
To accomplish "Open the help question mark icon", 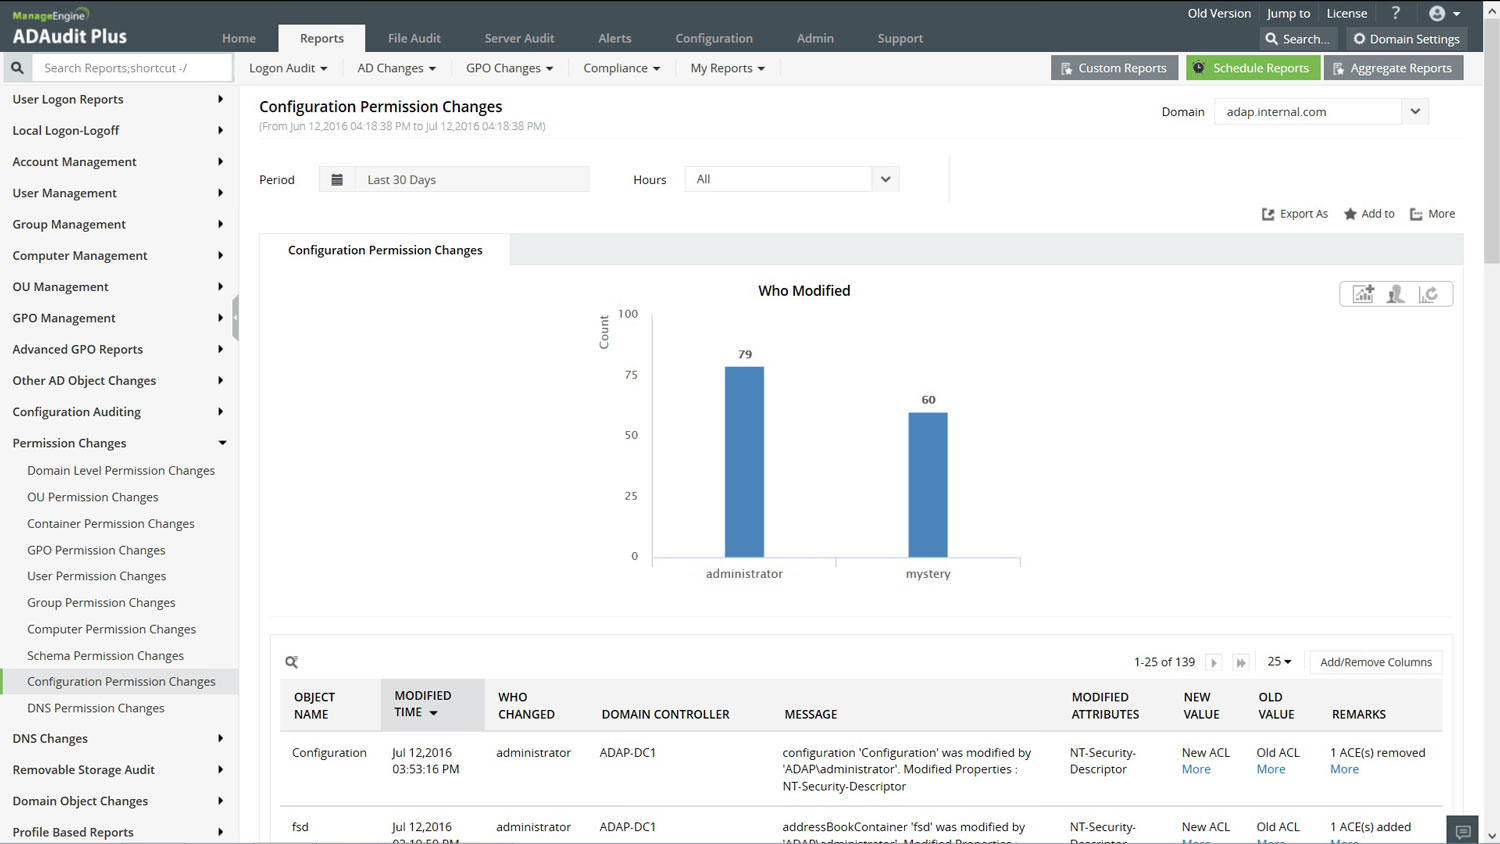I will click(x=1395, y=13).
